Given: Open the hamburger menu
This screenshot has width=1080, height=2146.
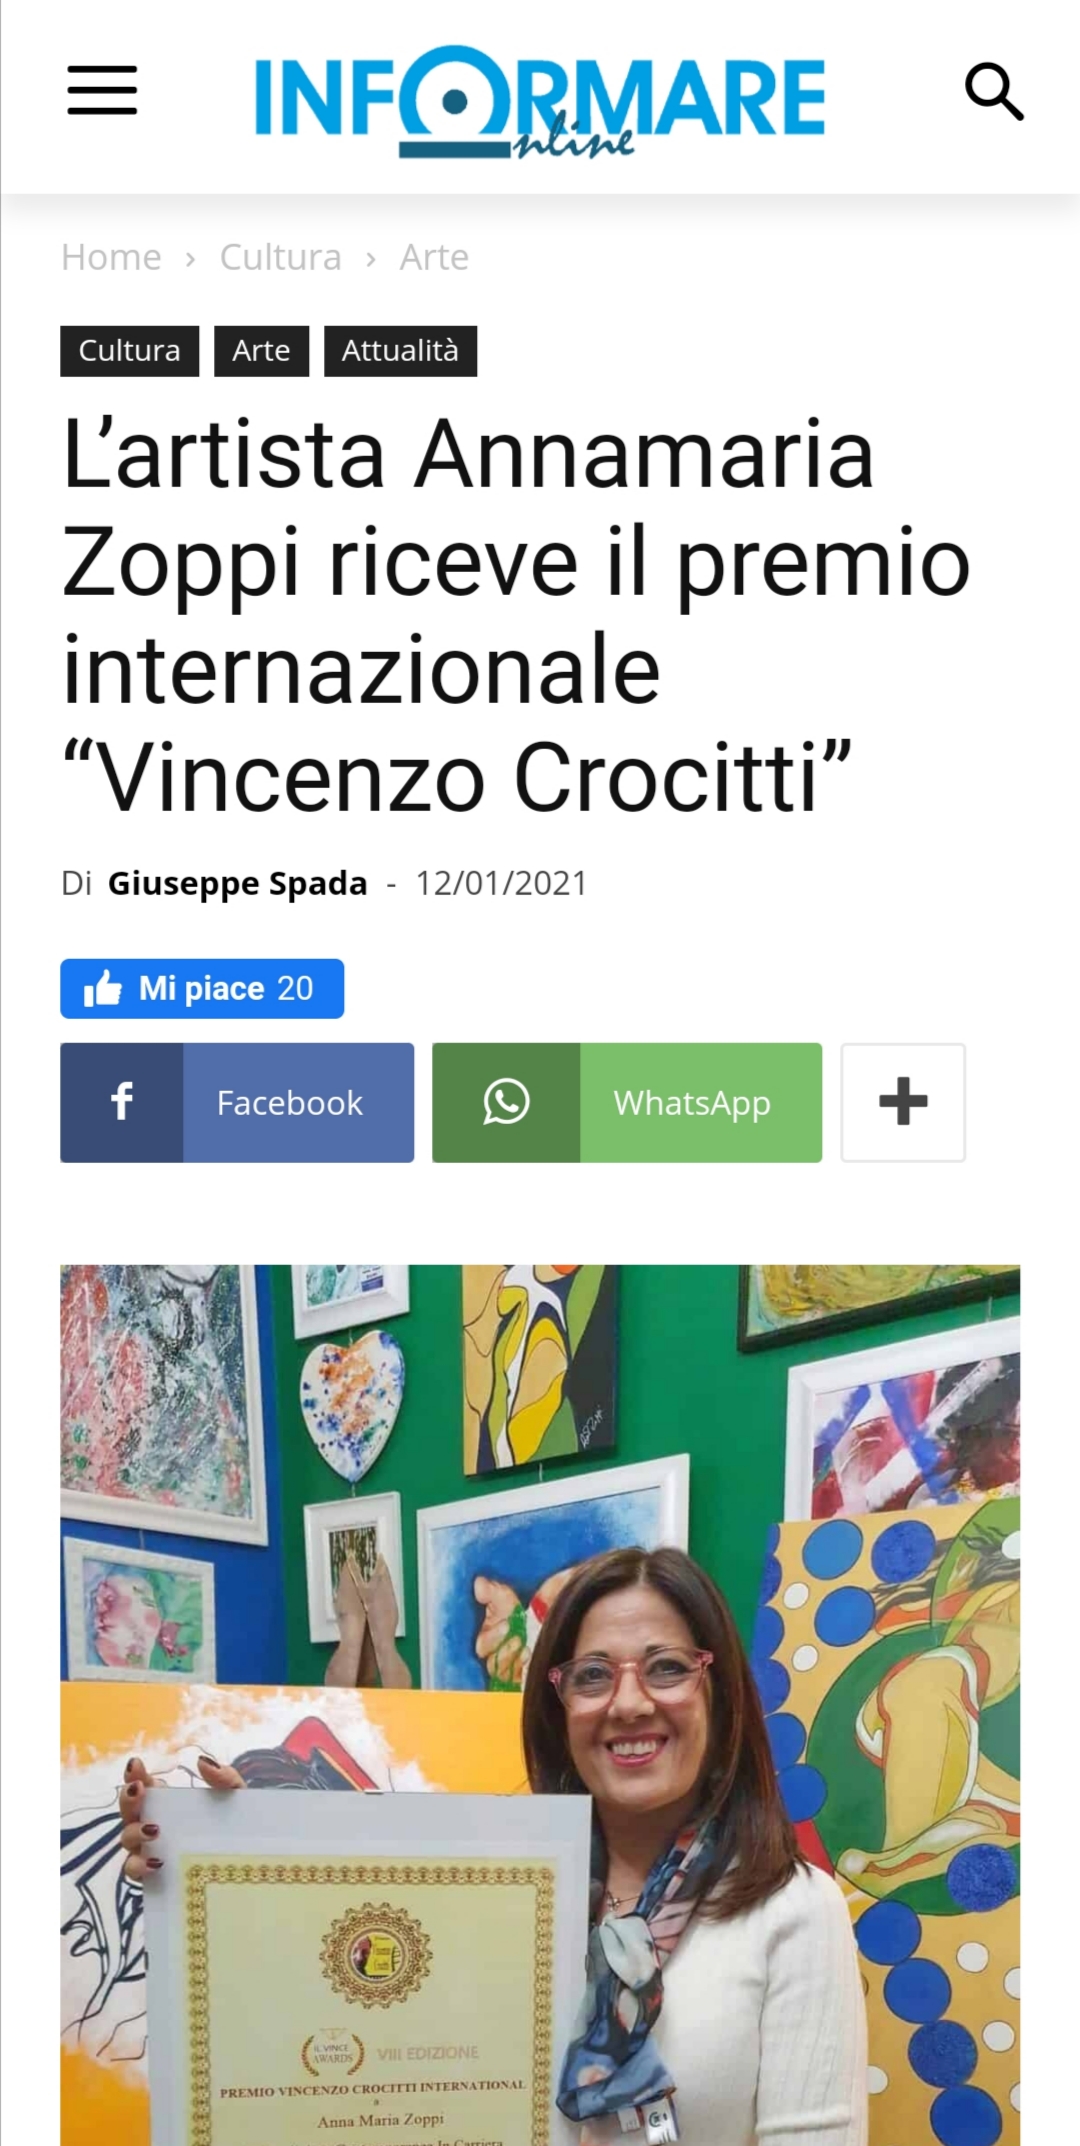Looking at the screenshot, I should click(x=102, y=91).
